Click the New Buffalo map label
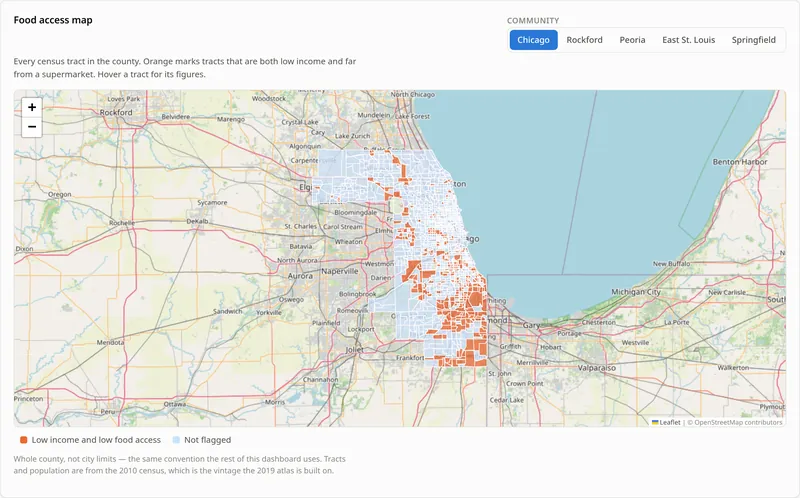The image size is (800, 498). click(671, 264)
